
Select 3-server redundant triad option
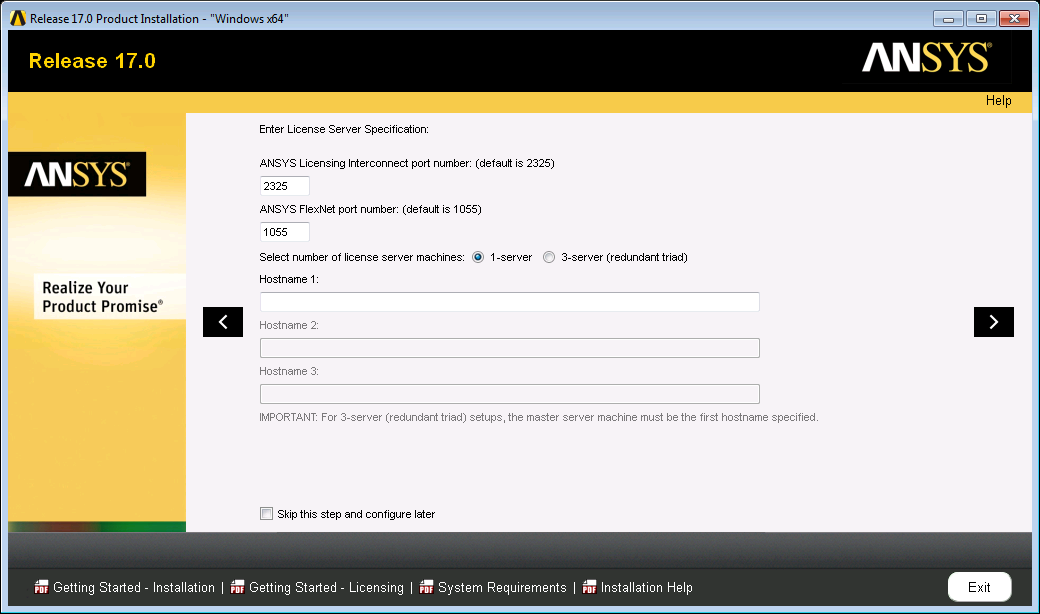tap(548, 257)
